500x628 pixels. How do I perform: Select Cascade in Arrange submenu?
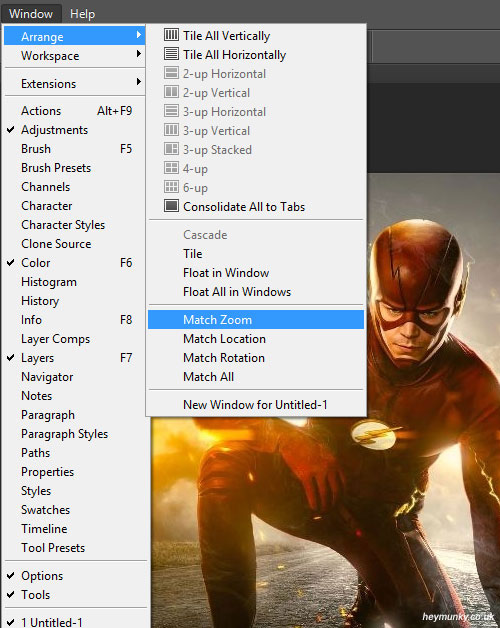[256, 235]
